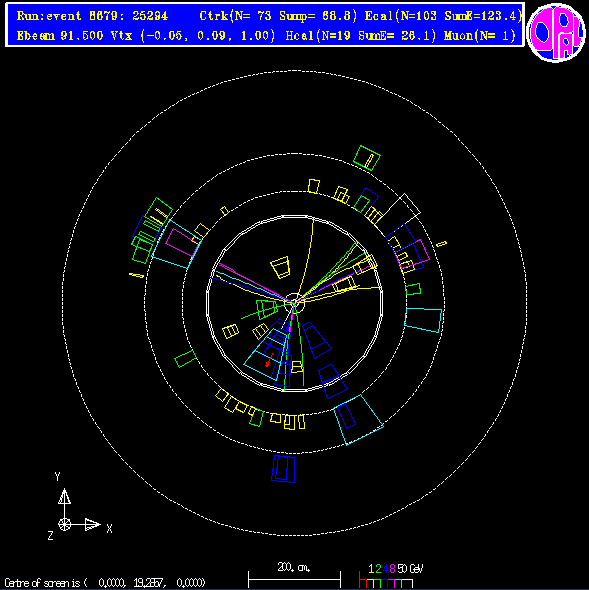
Task: Click the Y axis arrow of the coordinate indicator
Action: coord(64,497)
